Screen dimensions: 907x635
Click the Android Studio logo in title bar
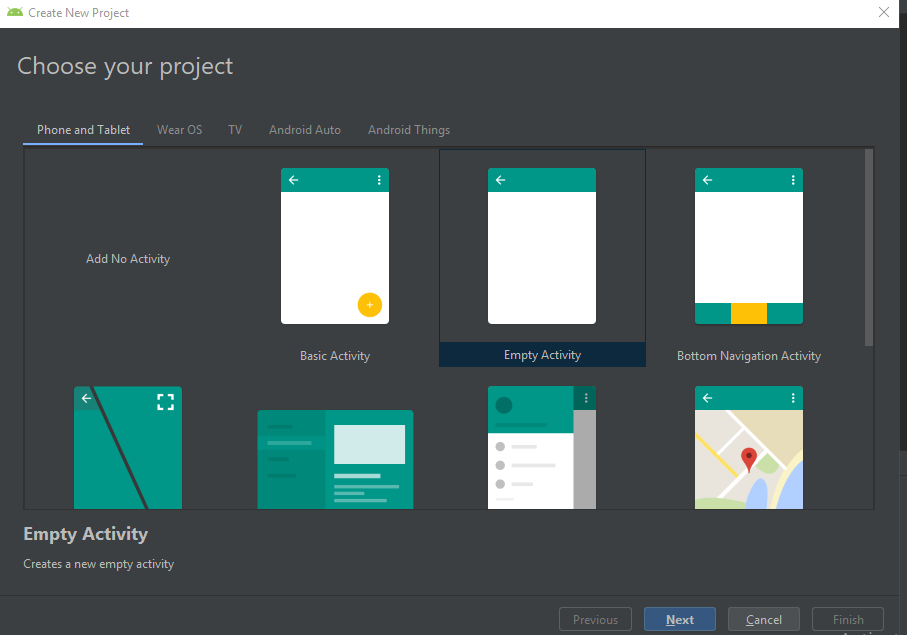point(15,12)
